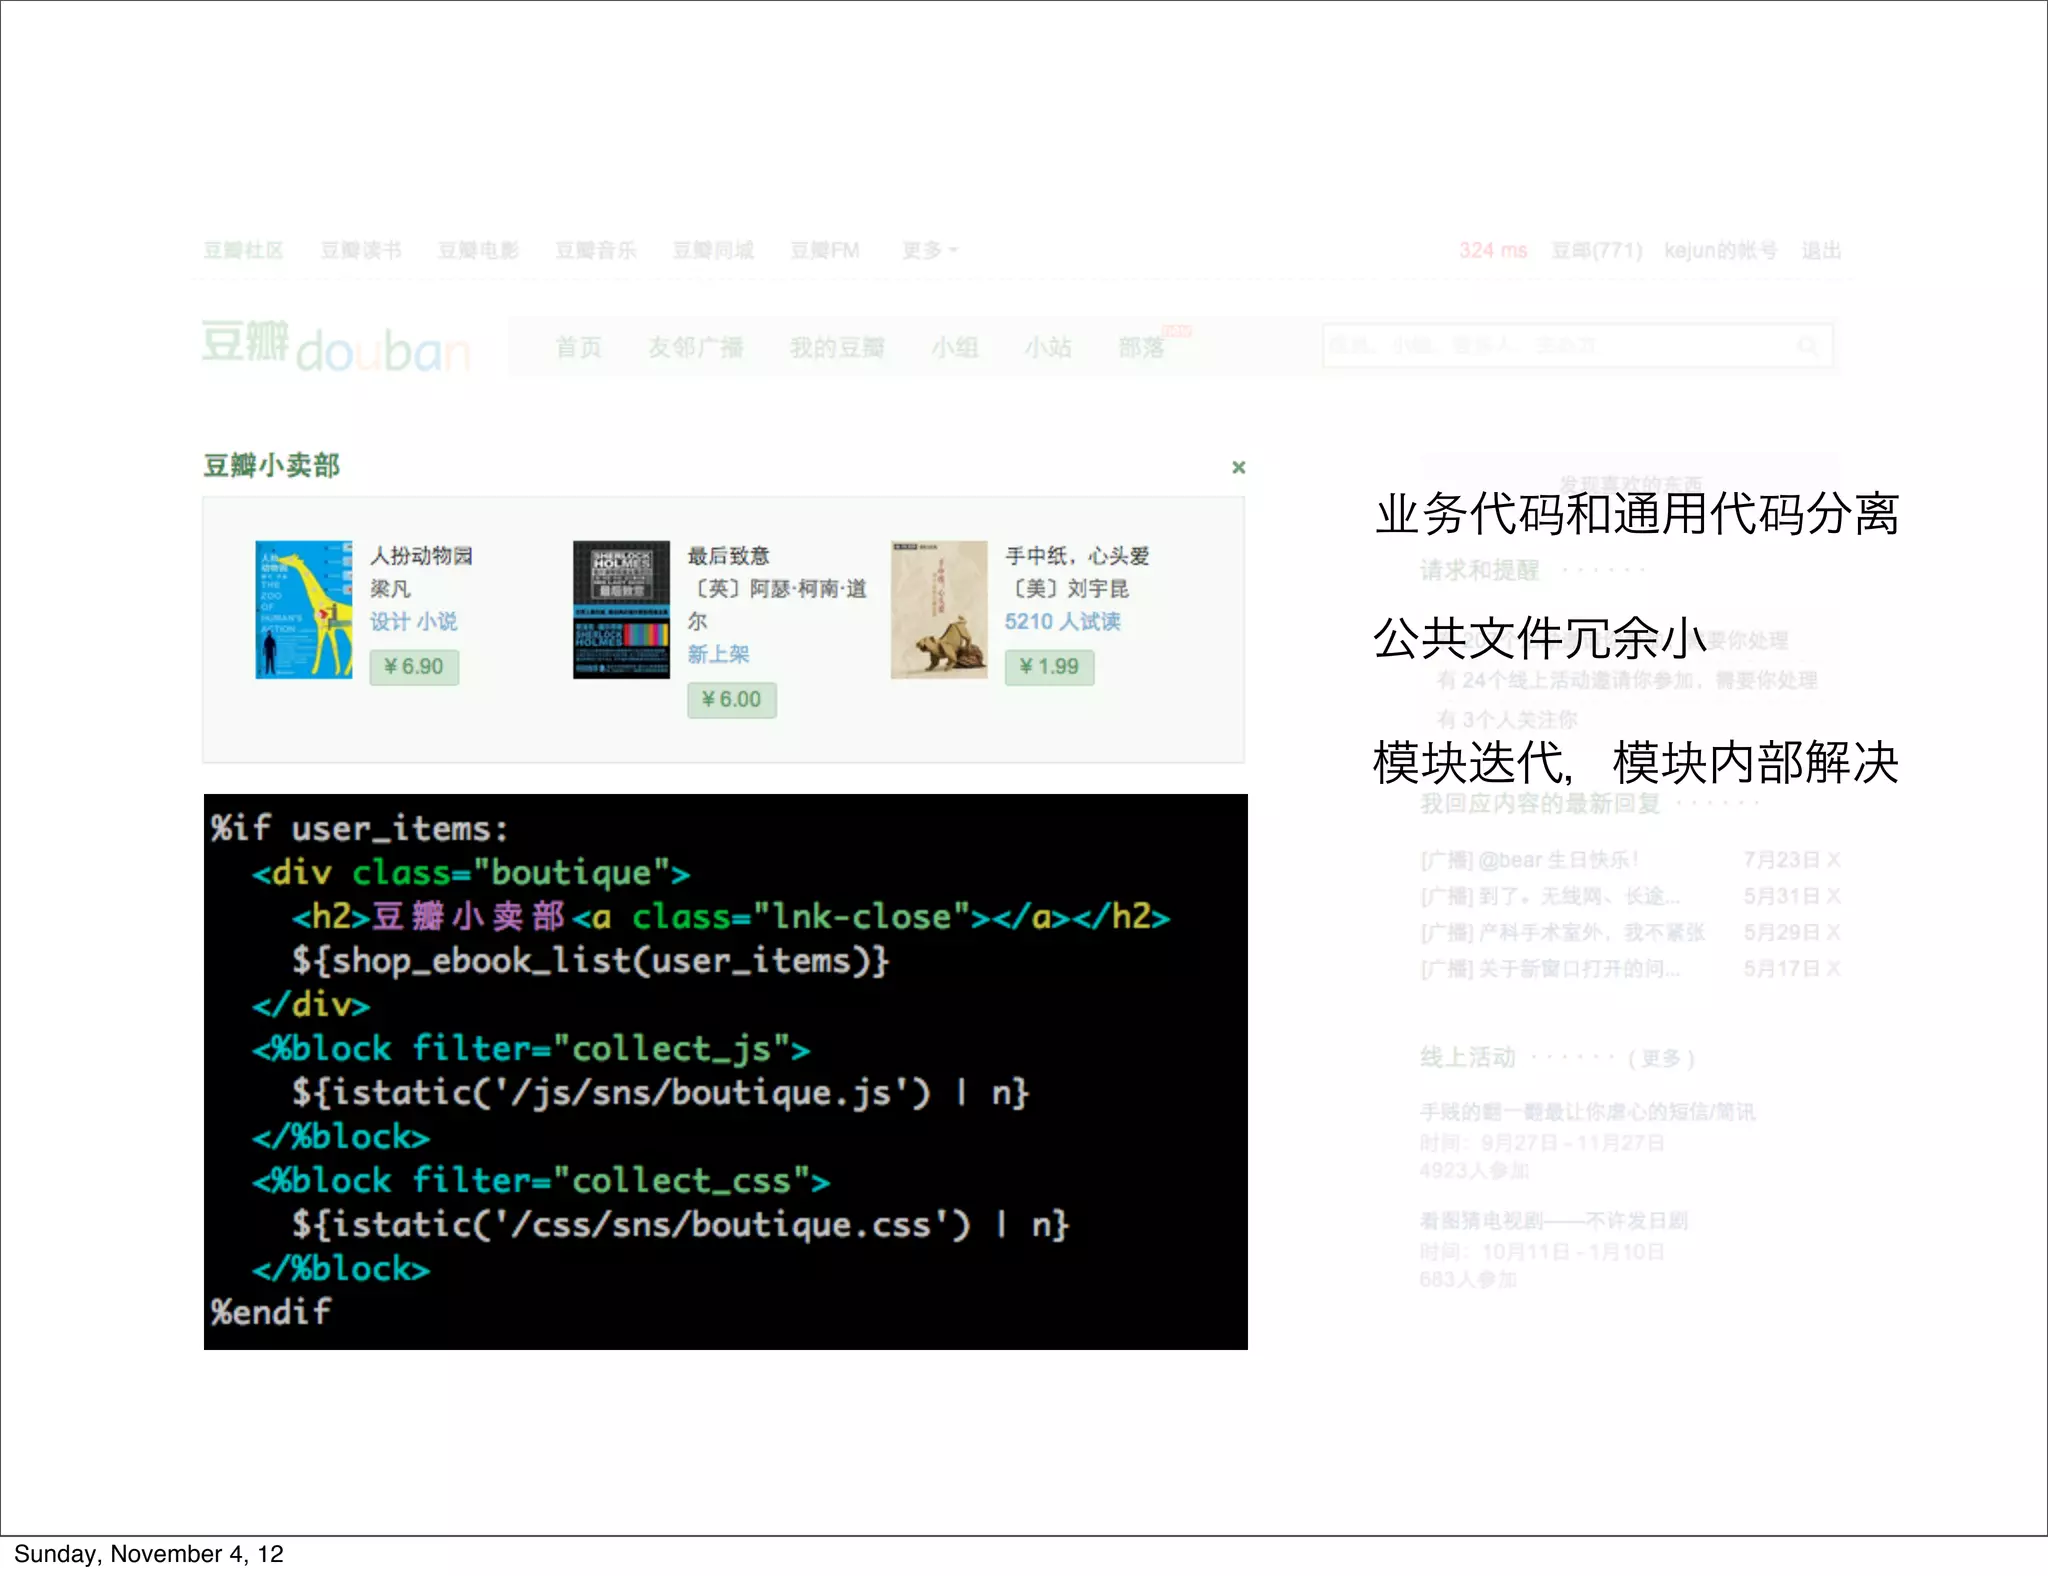Open 豆瓣电影 in top navigation
This screenshot has height=1576, width=2048.
(478, 250)
